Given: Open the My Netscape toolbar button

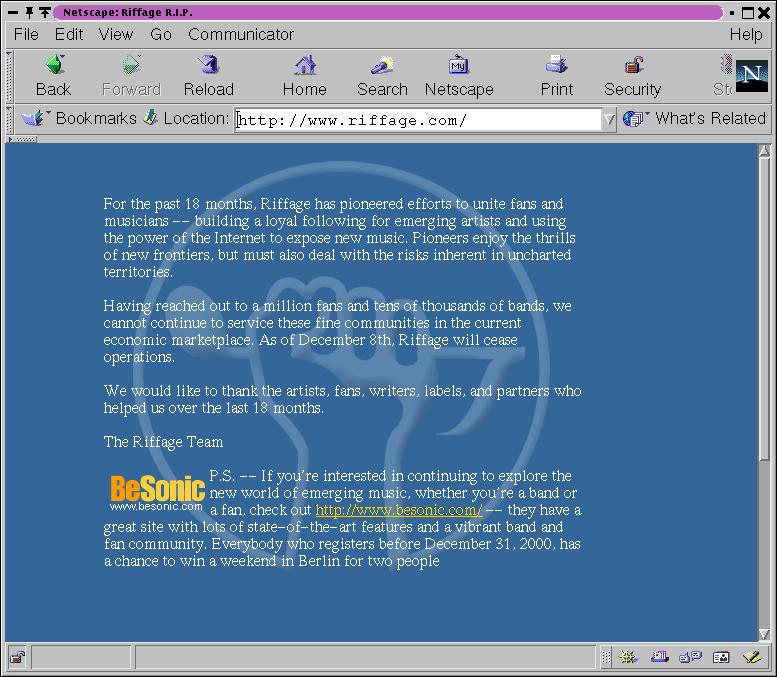Looking at the screenshot, I should point(459,76).
